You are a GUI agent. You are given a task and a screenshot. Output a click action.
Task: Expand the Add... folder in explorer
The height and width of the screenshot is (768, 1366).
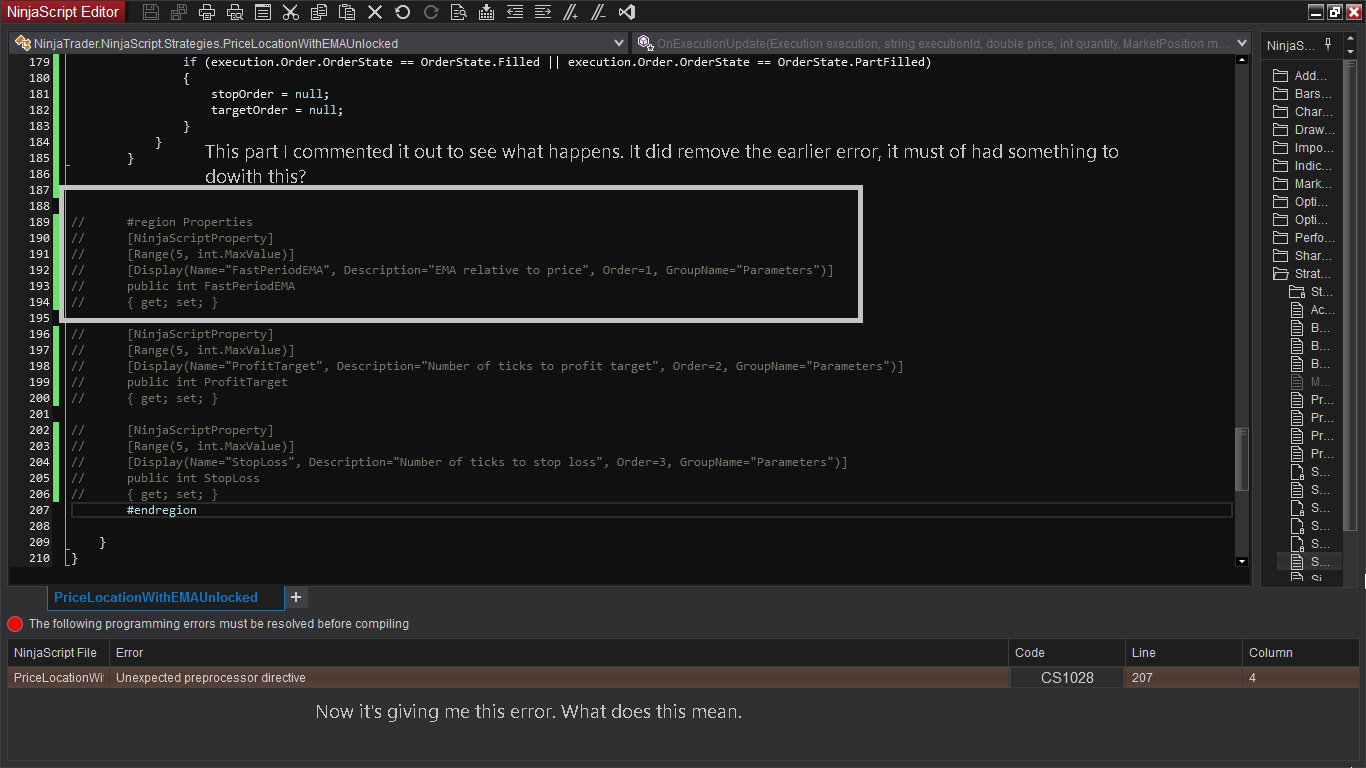[x=1300, y=76]
